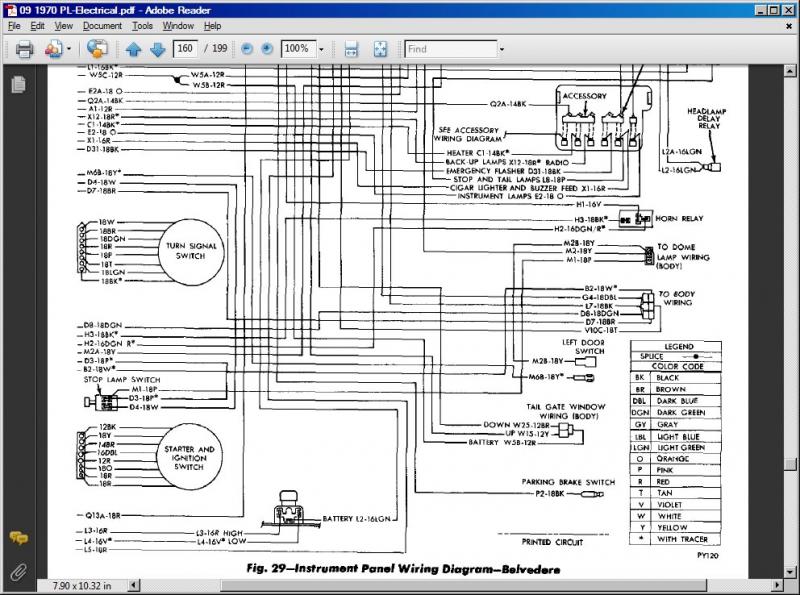Open the Tools menu

[142, 26]
